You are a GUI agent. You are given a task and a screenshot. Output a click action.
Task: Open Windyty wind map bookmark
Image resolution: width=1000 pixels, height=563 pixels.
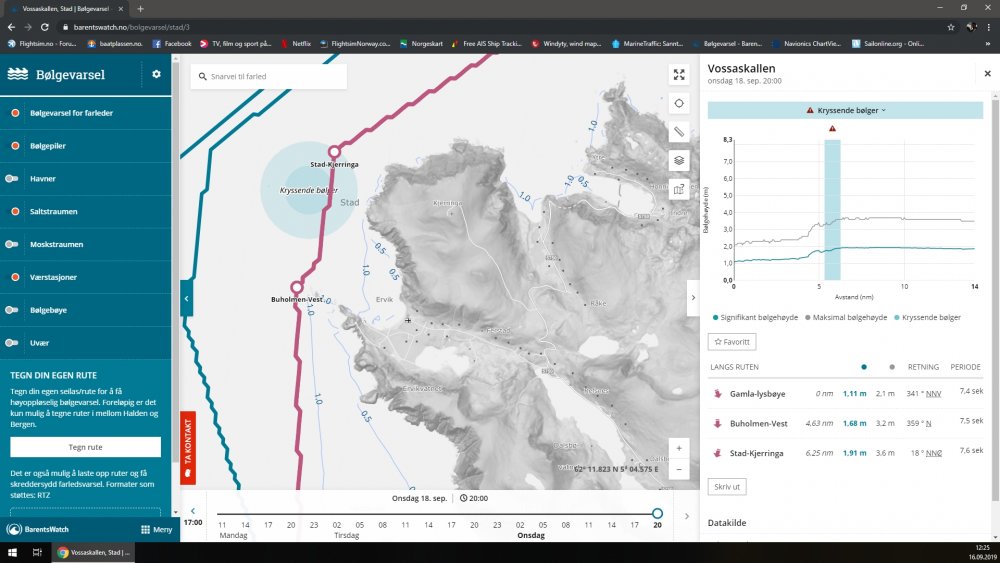point(566,44)
